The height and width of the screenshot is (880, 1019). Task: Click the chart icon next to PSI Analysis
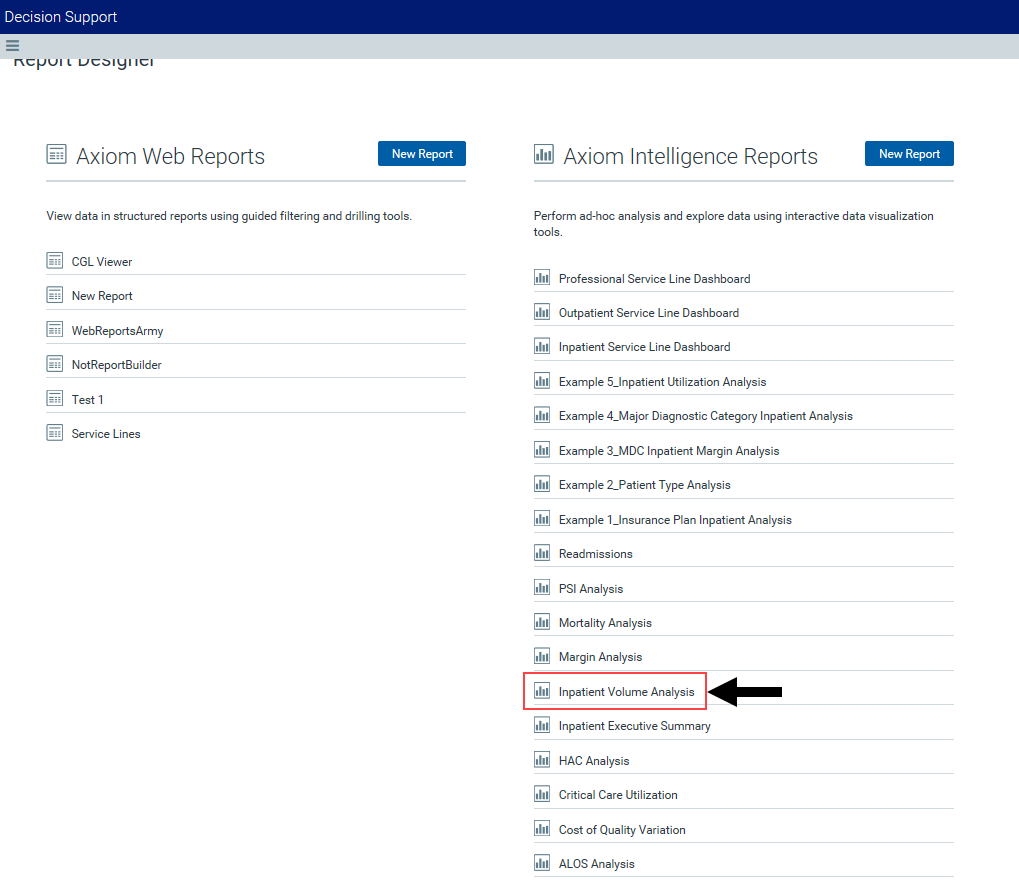tap(542, 588)
